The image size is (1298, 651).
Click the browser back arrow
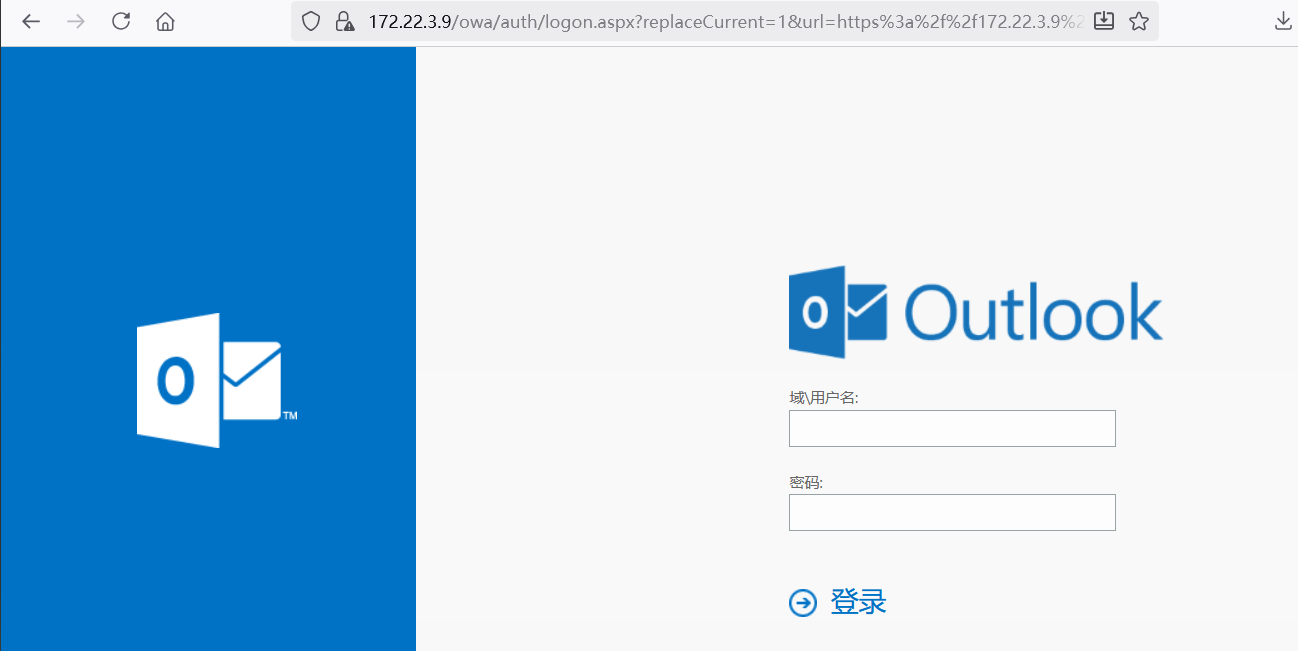pos(31,21)
